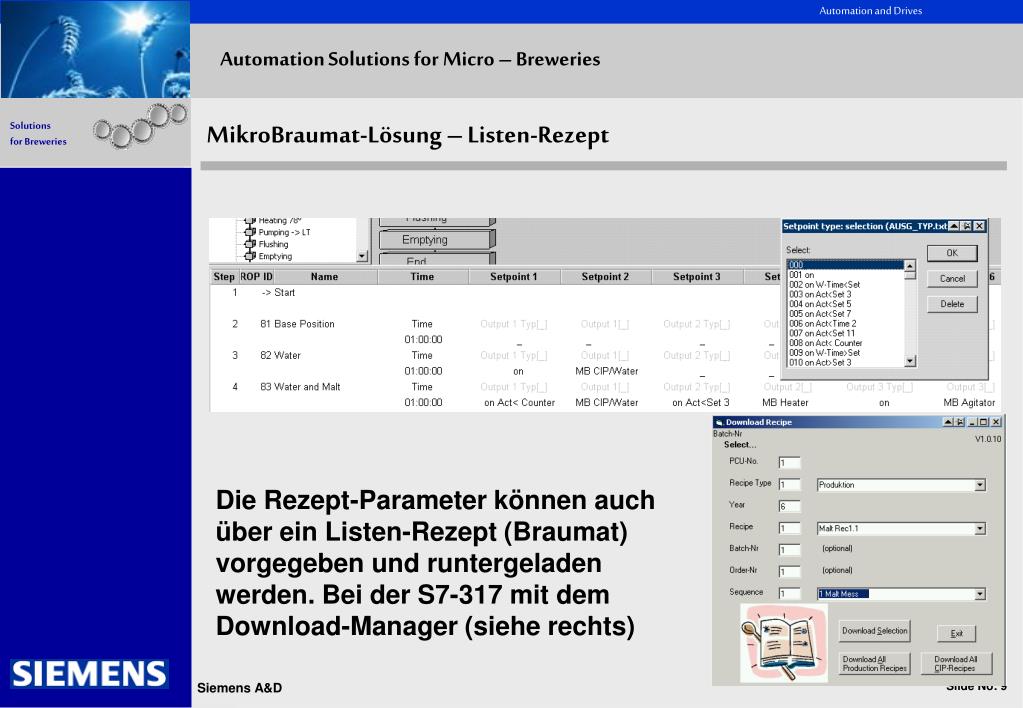Viewport: 1023px width, 708px height.
Task: Click the 'MB Agitator' cell
Action: (969, 403)
